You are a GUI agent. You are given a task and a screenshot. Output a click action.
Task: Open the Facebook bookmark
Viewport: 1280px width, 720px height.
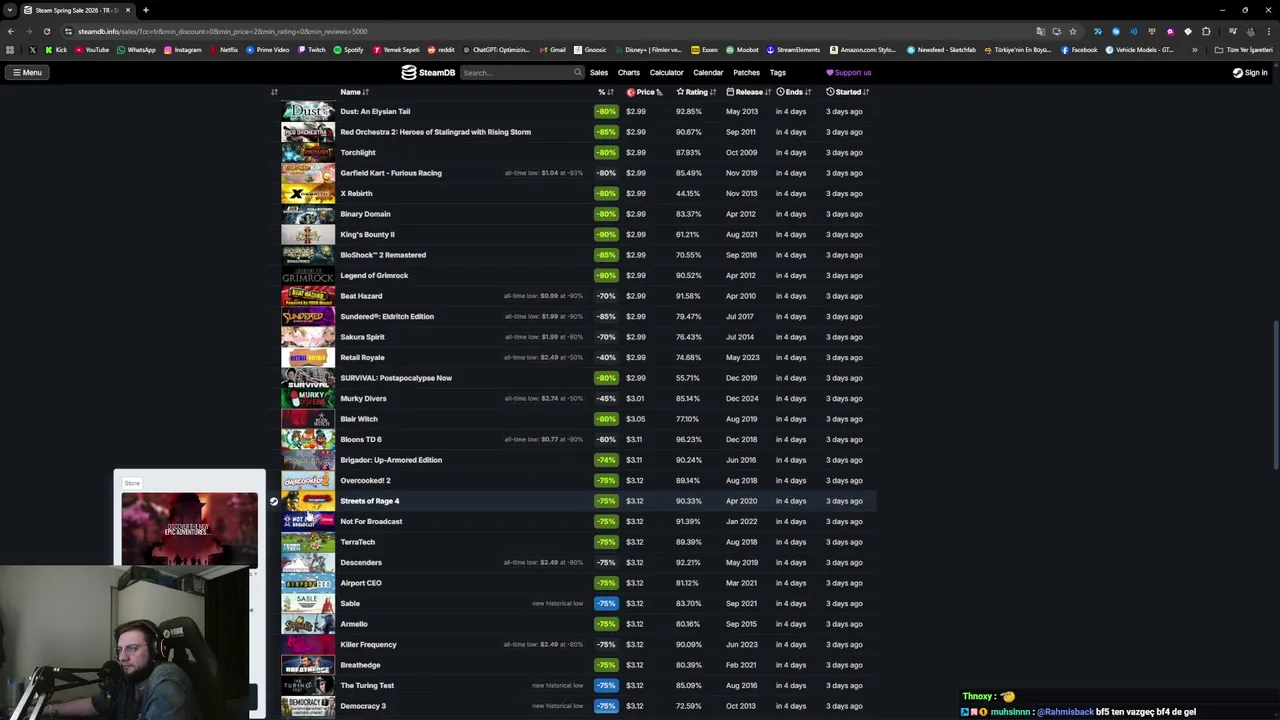(x=1079, y=50)
